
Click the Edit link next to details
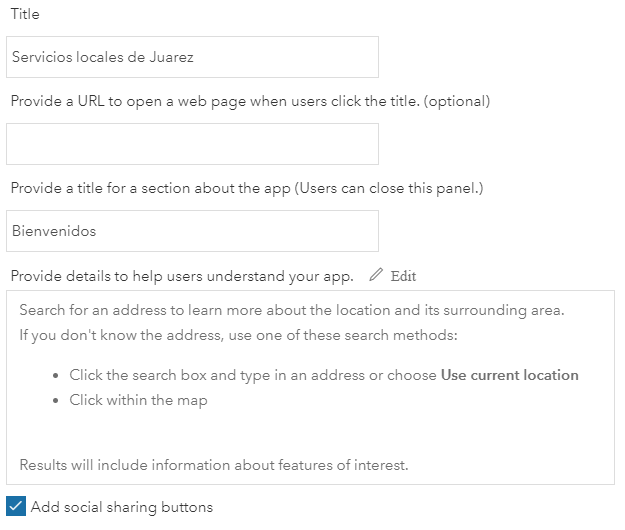pos(403,276)
